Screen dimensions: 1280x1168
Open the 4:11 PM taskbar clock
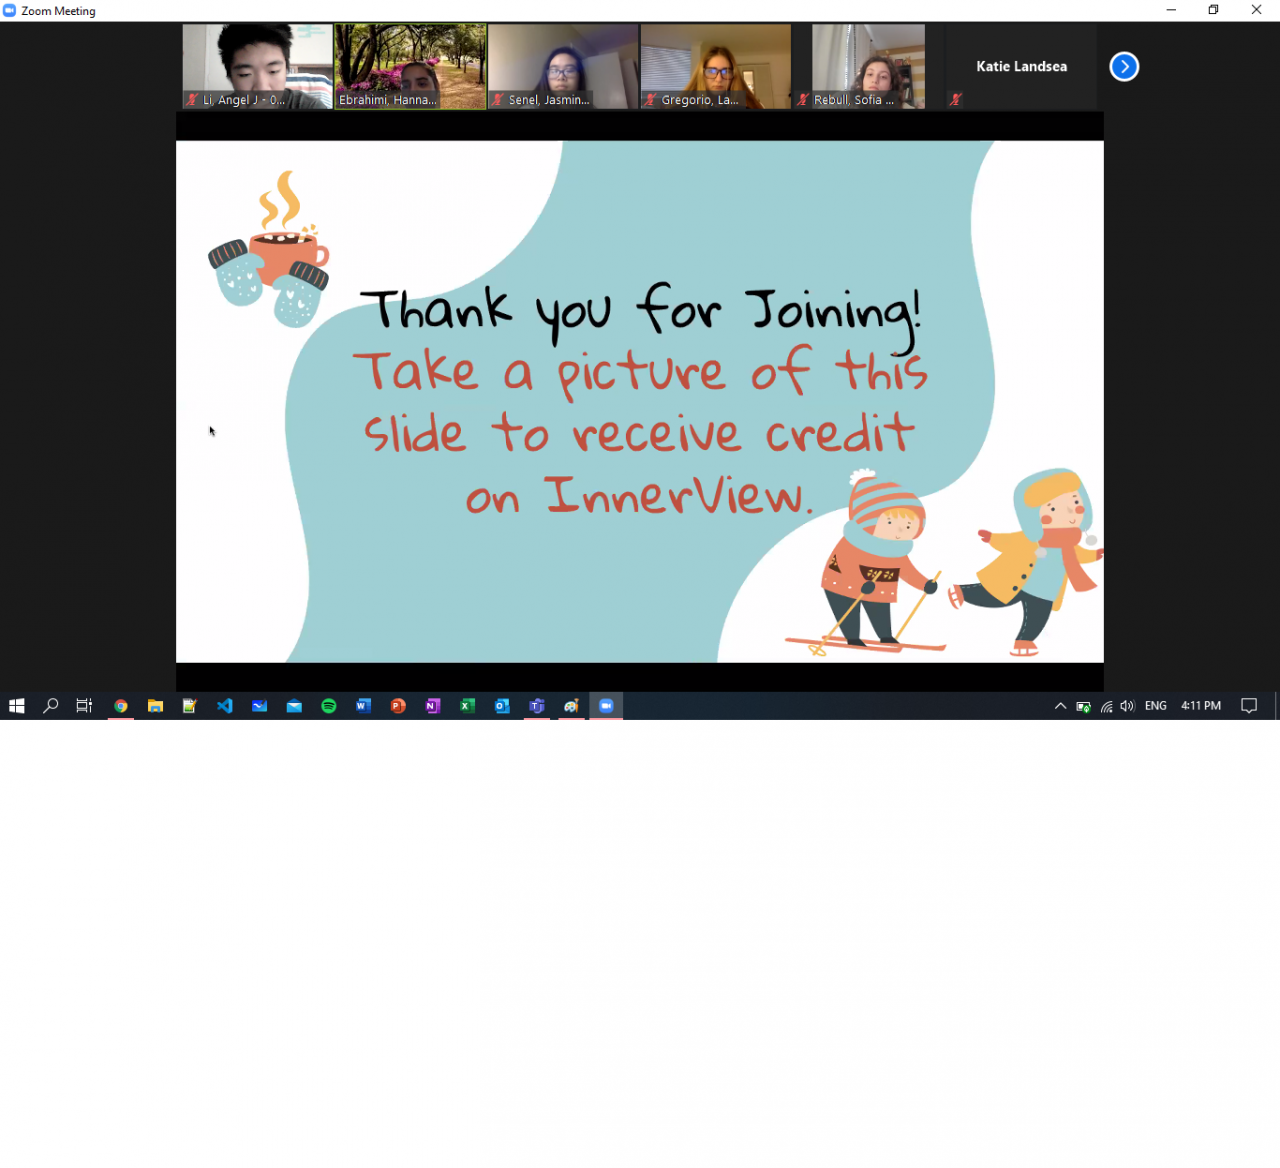pyautogui.click(x=1201, y=706)
